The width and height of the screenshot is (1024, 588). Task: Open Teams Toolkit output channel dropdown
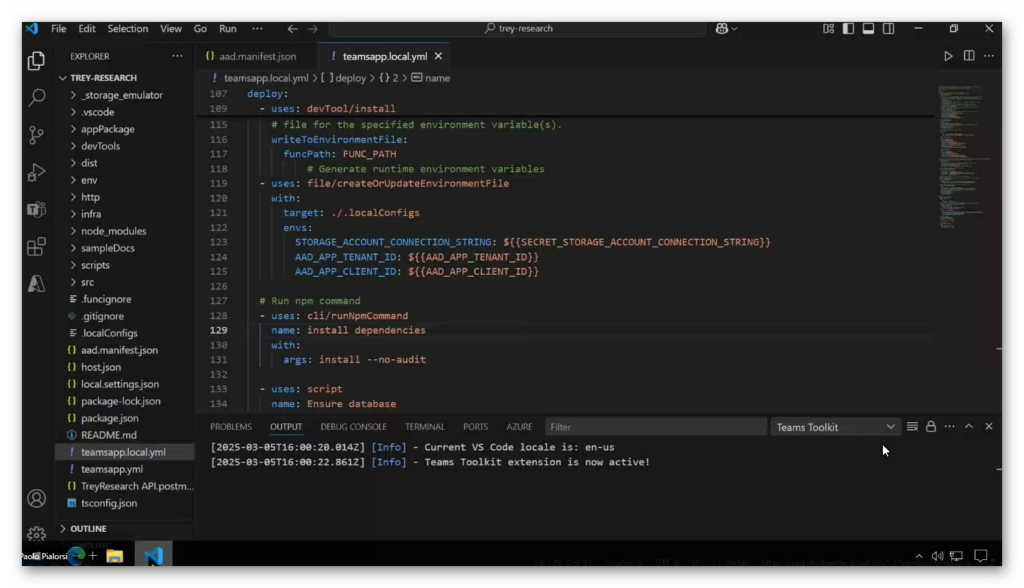point(835,427)
